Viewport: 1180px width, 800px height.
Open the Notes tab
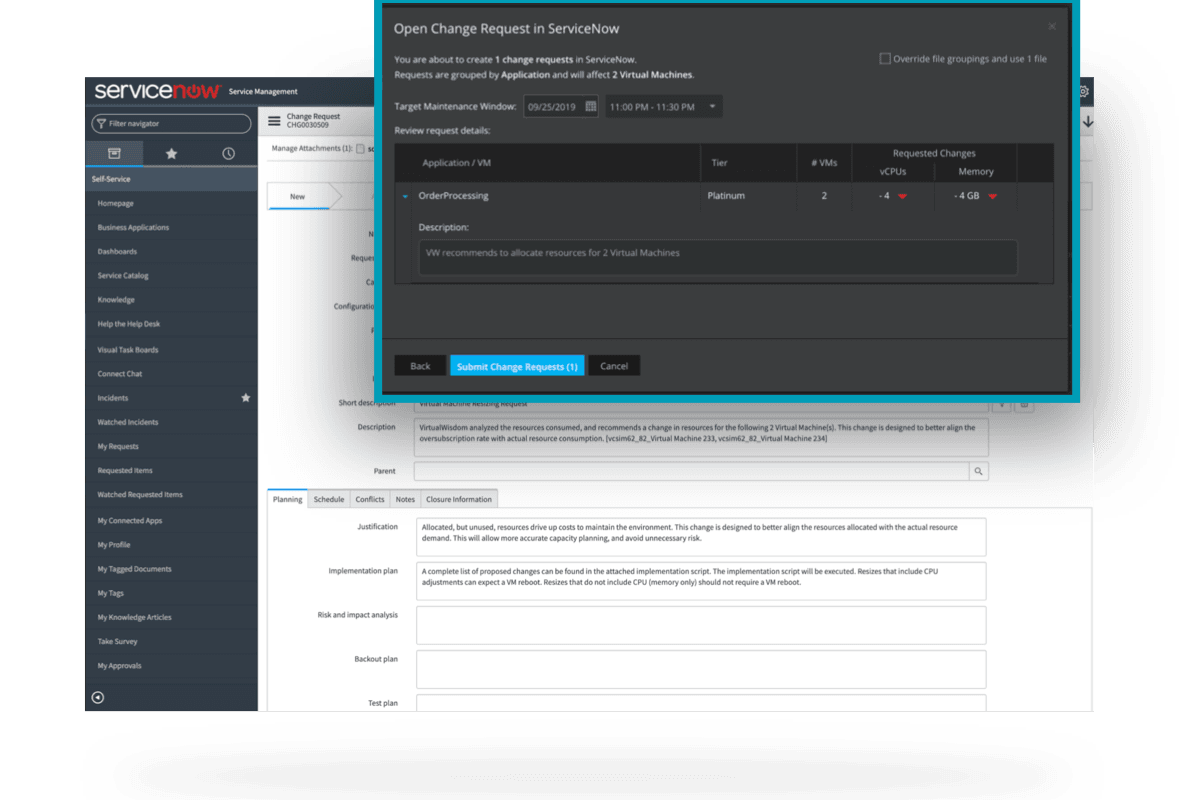pos(405,499)
